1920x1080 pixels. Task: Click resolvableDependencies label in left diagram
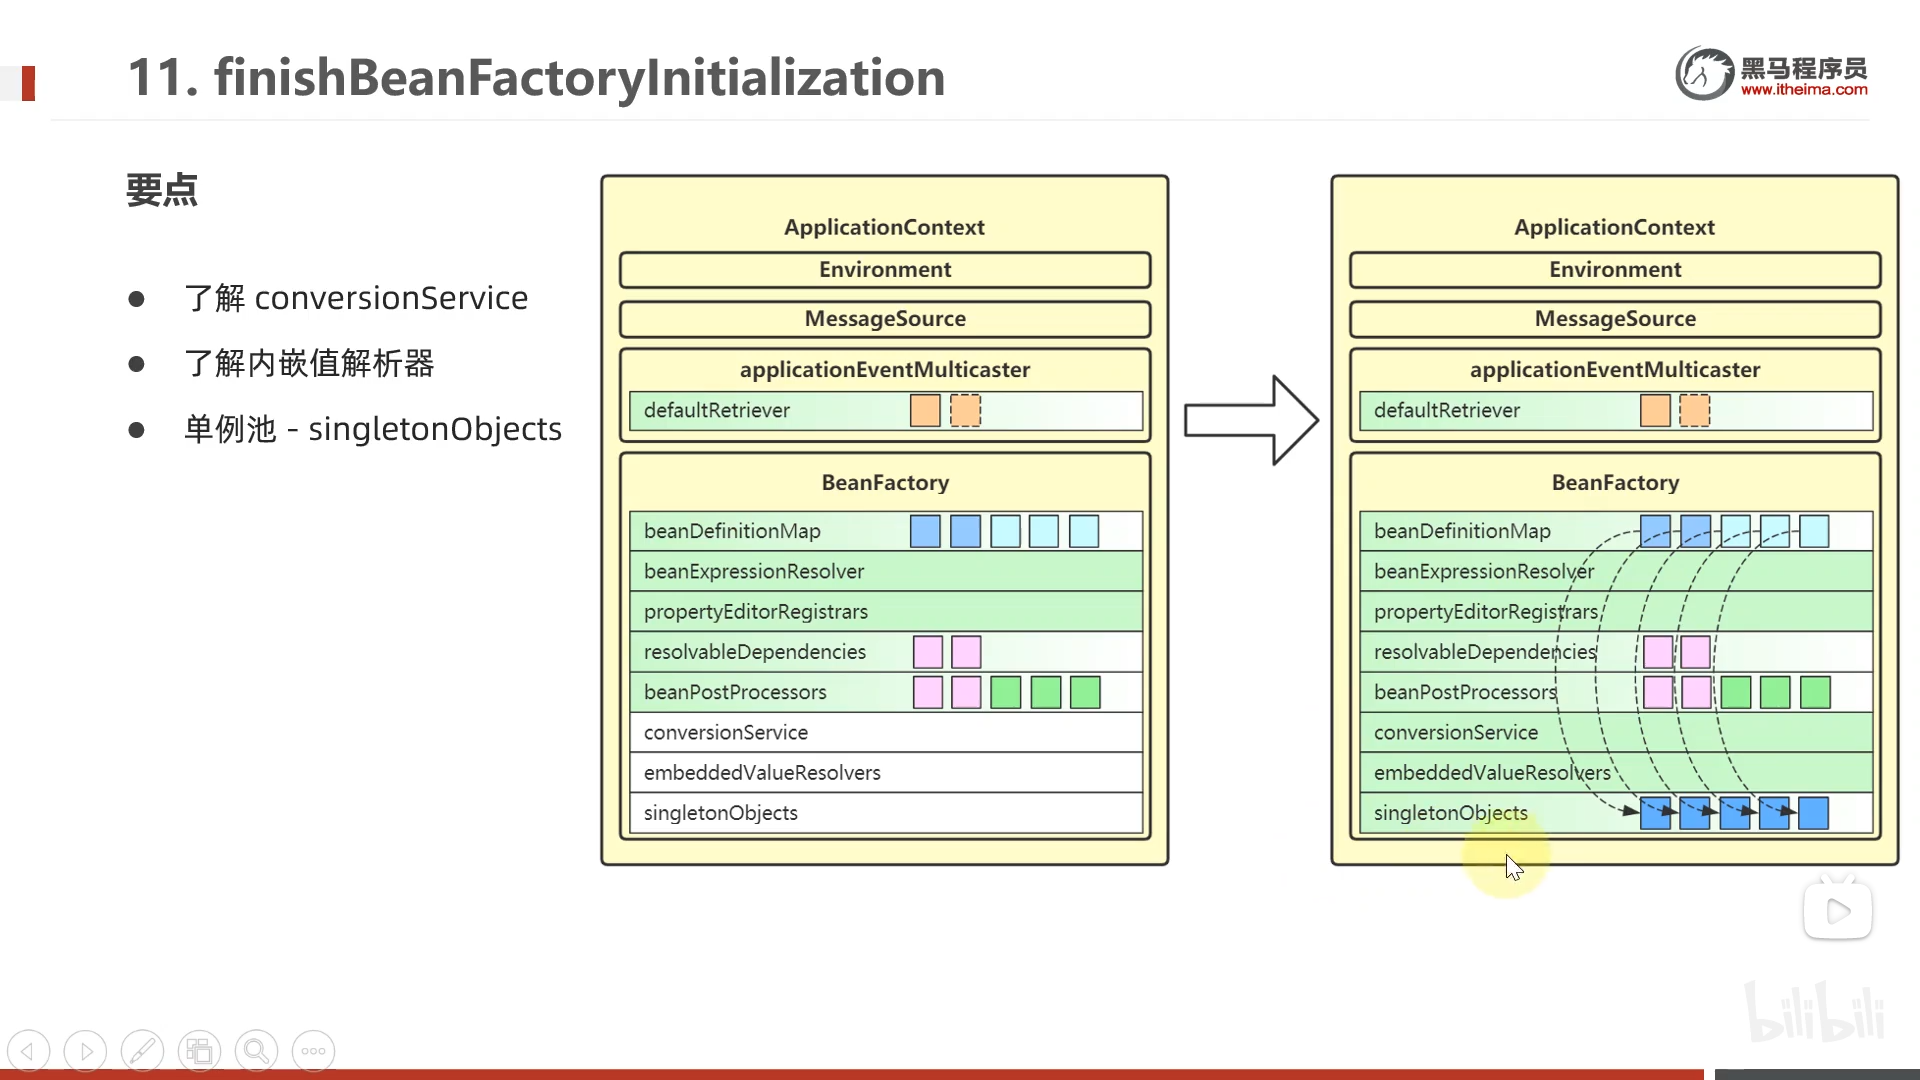(755, 652)
